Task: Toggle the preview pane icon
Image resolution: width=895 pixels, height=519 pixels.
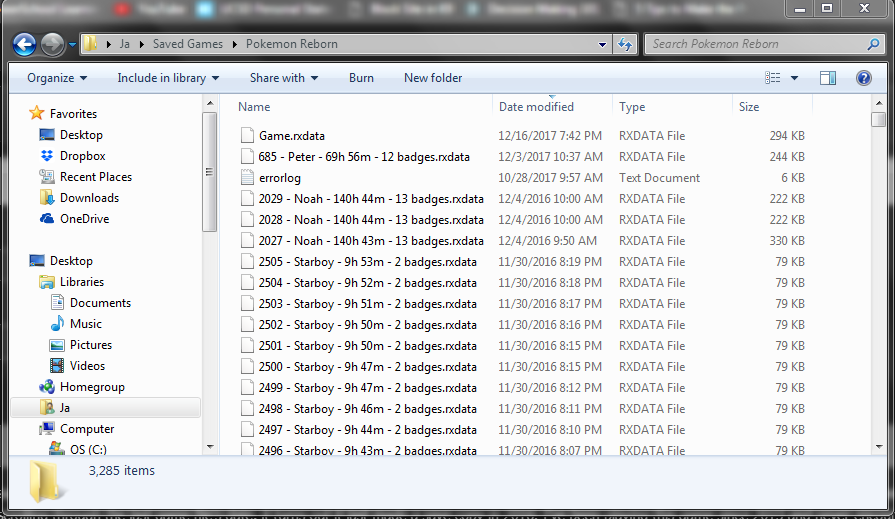Action: pos(828,78)
